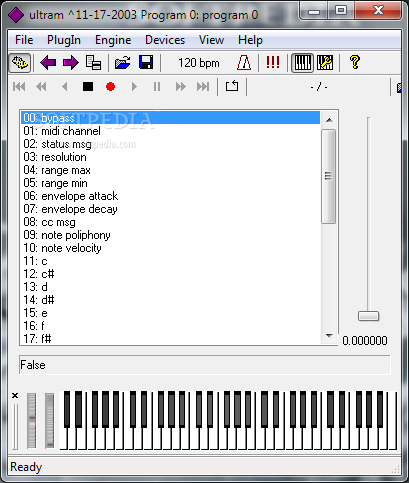Click the yellow question mark help icon
Screen dimensions: 409x483
tap(355, 62)
